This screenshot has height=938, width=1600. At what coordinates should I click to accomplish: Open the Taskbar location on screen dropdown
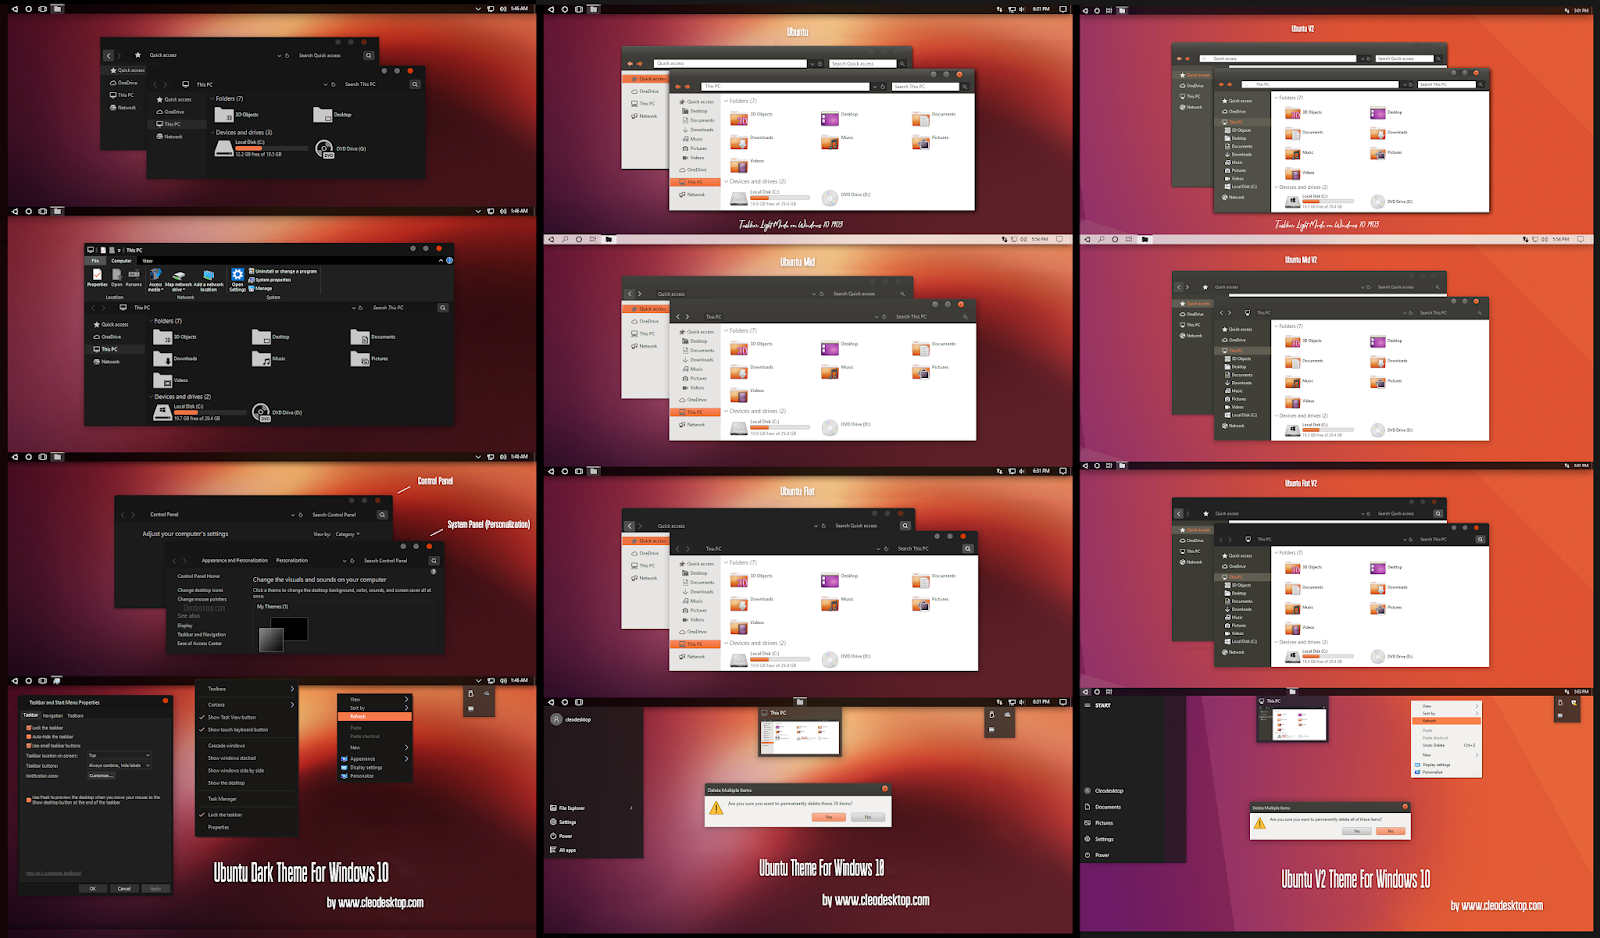pyautogui.click(x=120, y=755)
